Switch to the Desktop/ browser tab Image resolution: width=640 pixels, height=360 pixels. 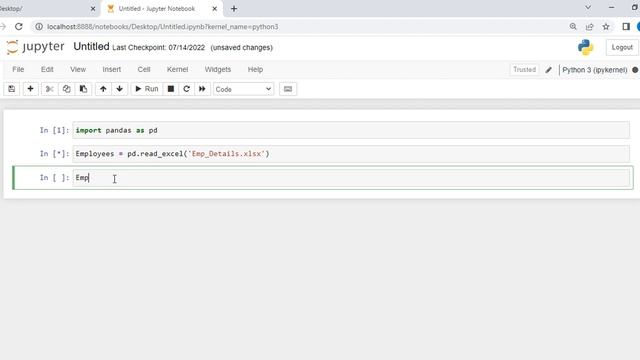coord(48,9)
